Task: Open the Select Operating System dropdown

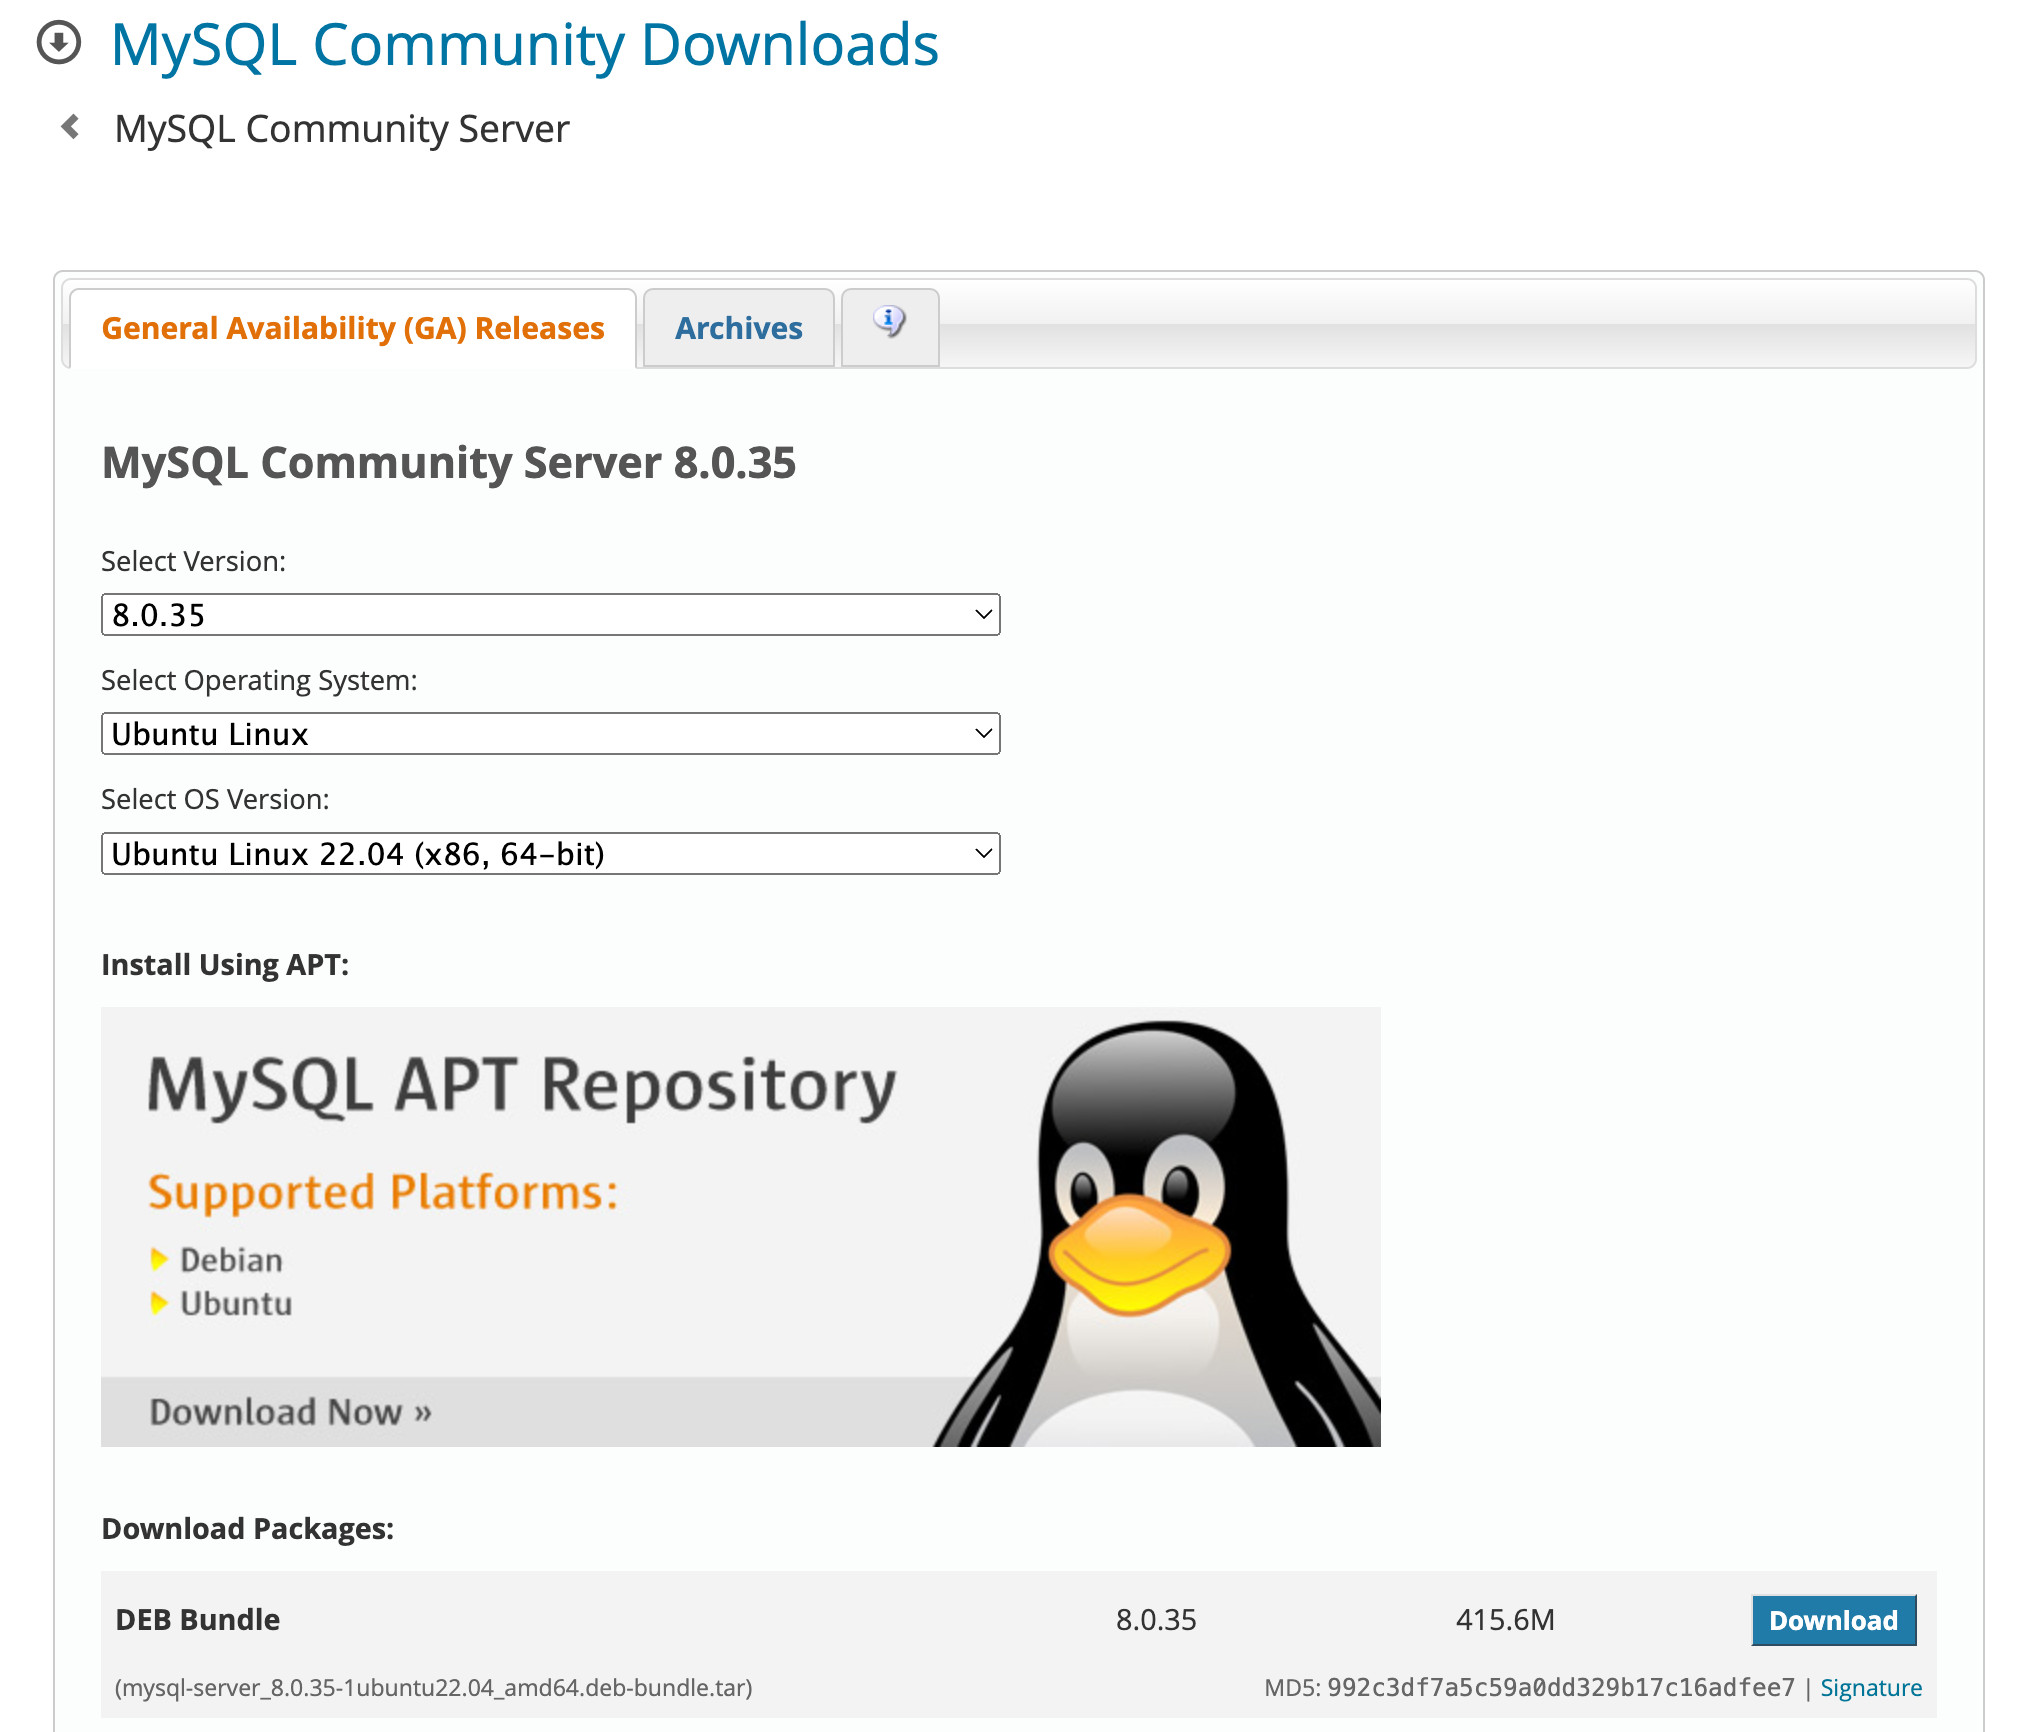Action: point(550,734)
